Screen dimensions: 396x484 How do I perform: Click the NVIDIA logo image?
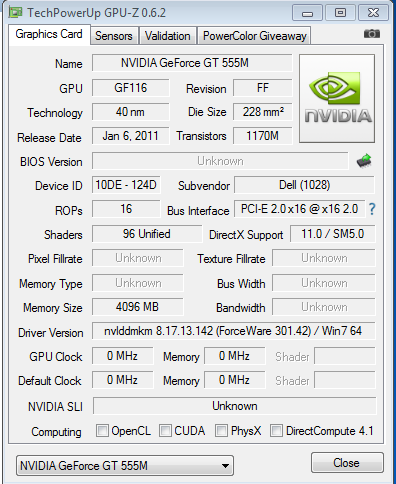click(337, 99)
